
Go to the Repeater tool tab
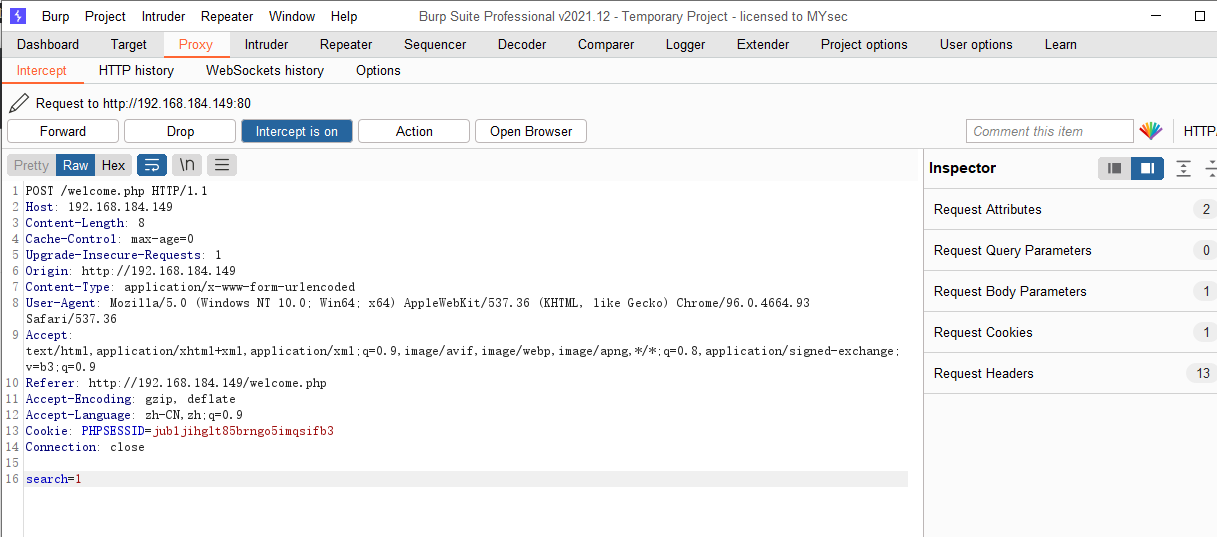click(x=346, y=44)
